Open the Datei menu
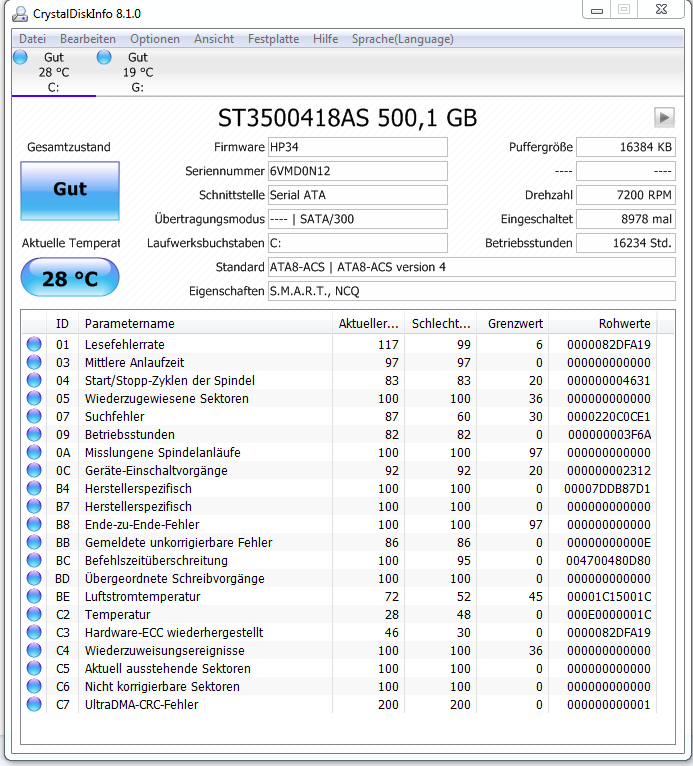 tap(32, 39)
